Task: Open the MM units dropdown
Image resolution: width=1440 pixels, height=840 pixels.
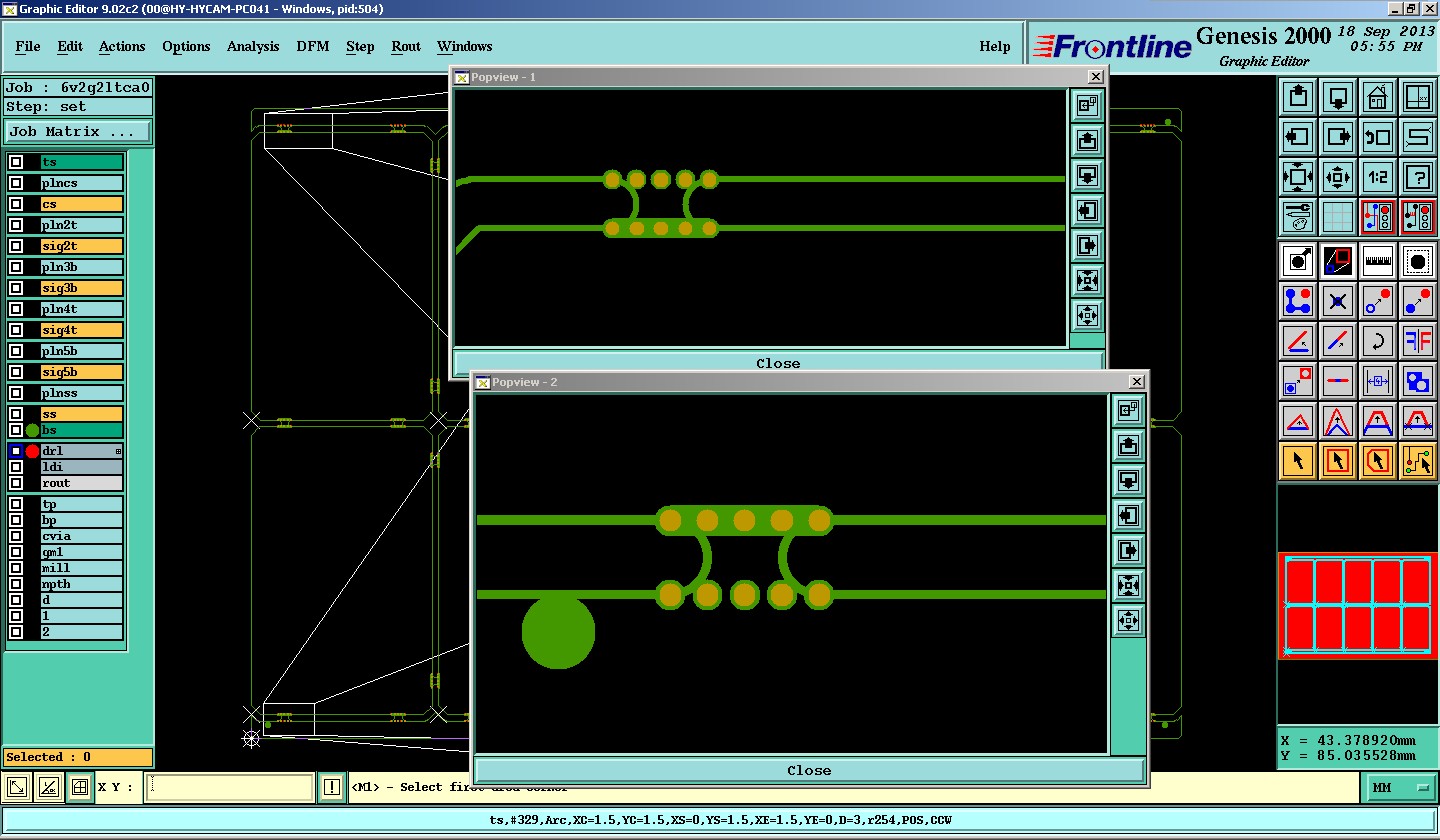Action: point(1400,788)
